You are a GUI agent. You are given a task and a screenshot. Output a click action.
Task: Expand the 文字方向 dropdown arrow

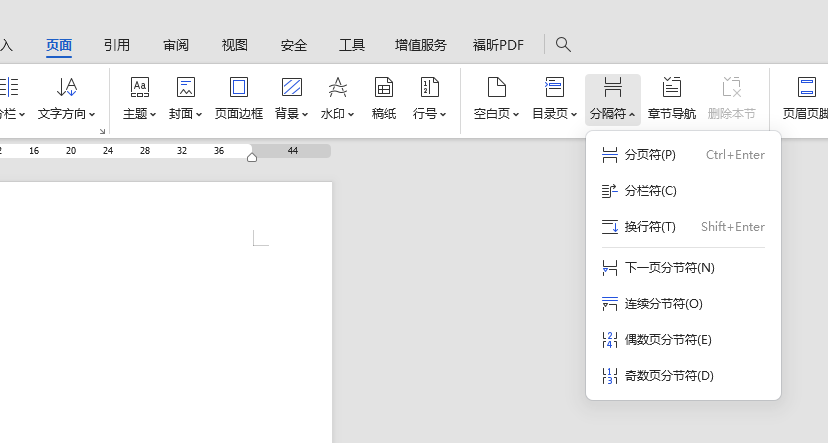click(x=92, y=114)
